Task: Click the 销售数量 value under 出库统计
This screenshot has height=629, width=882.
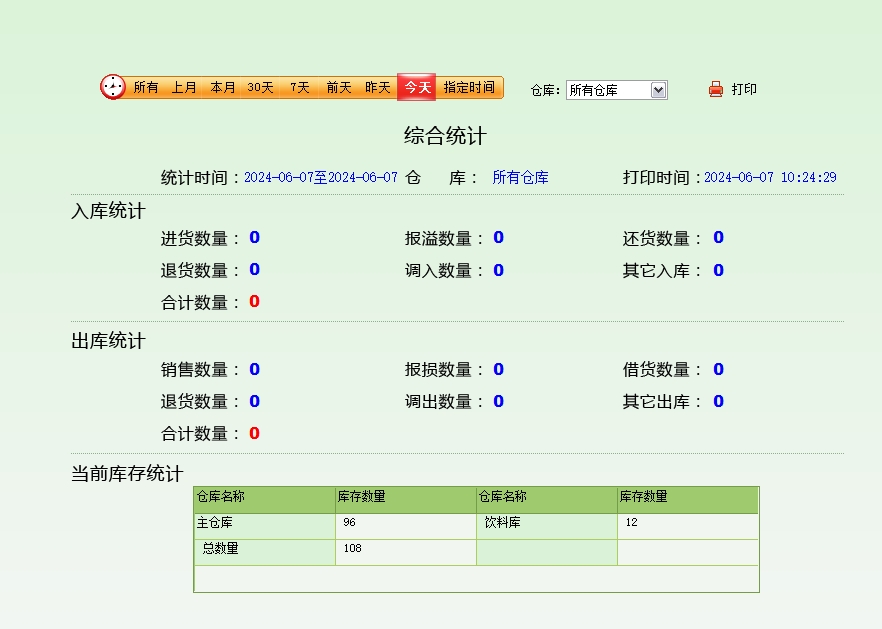Action: (x=254, y=370)
